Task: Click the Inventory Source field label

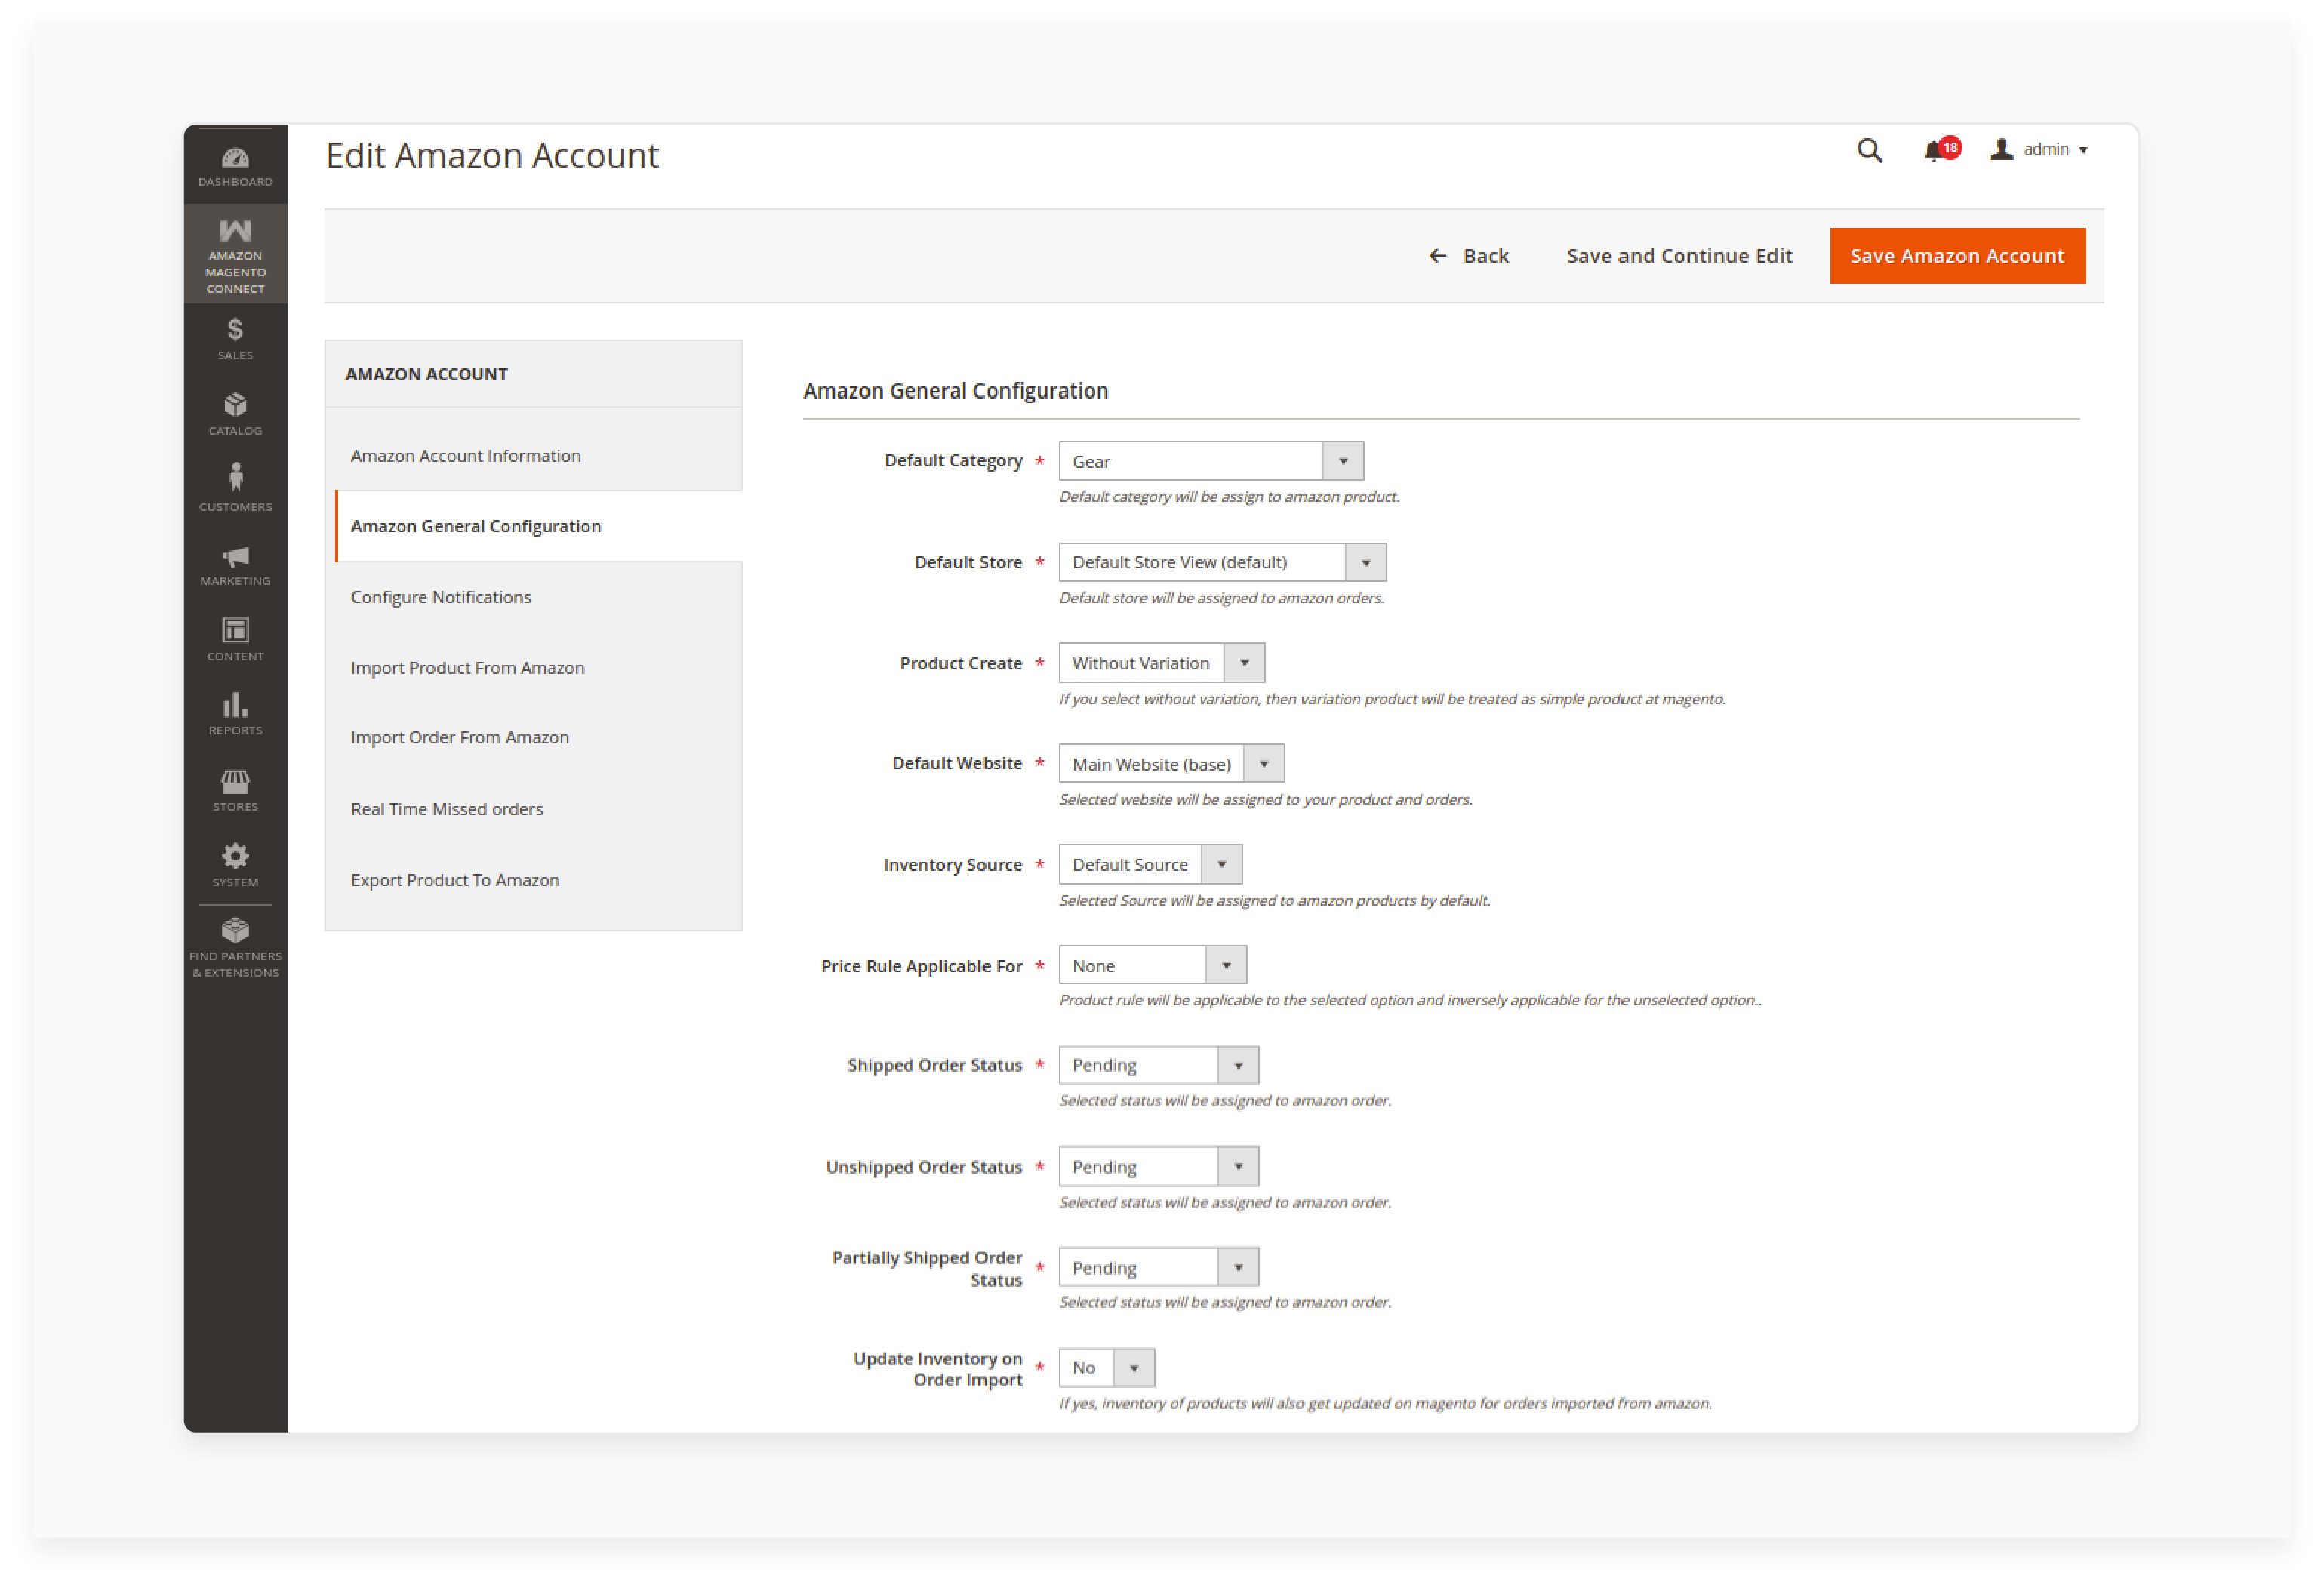Action: [x=952, y=865]
